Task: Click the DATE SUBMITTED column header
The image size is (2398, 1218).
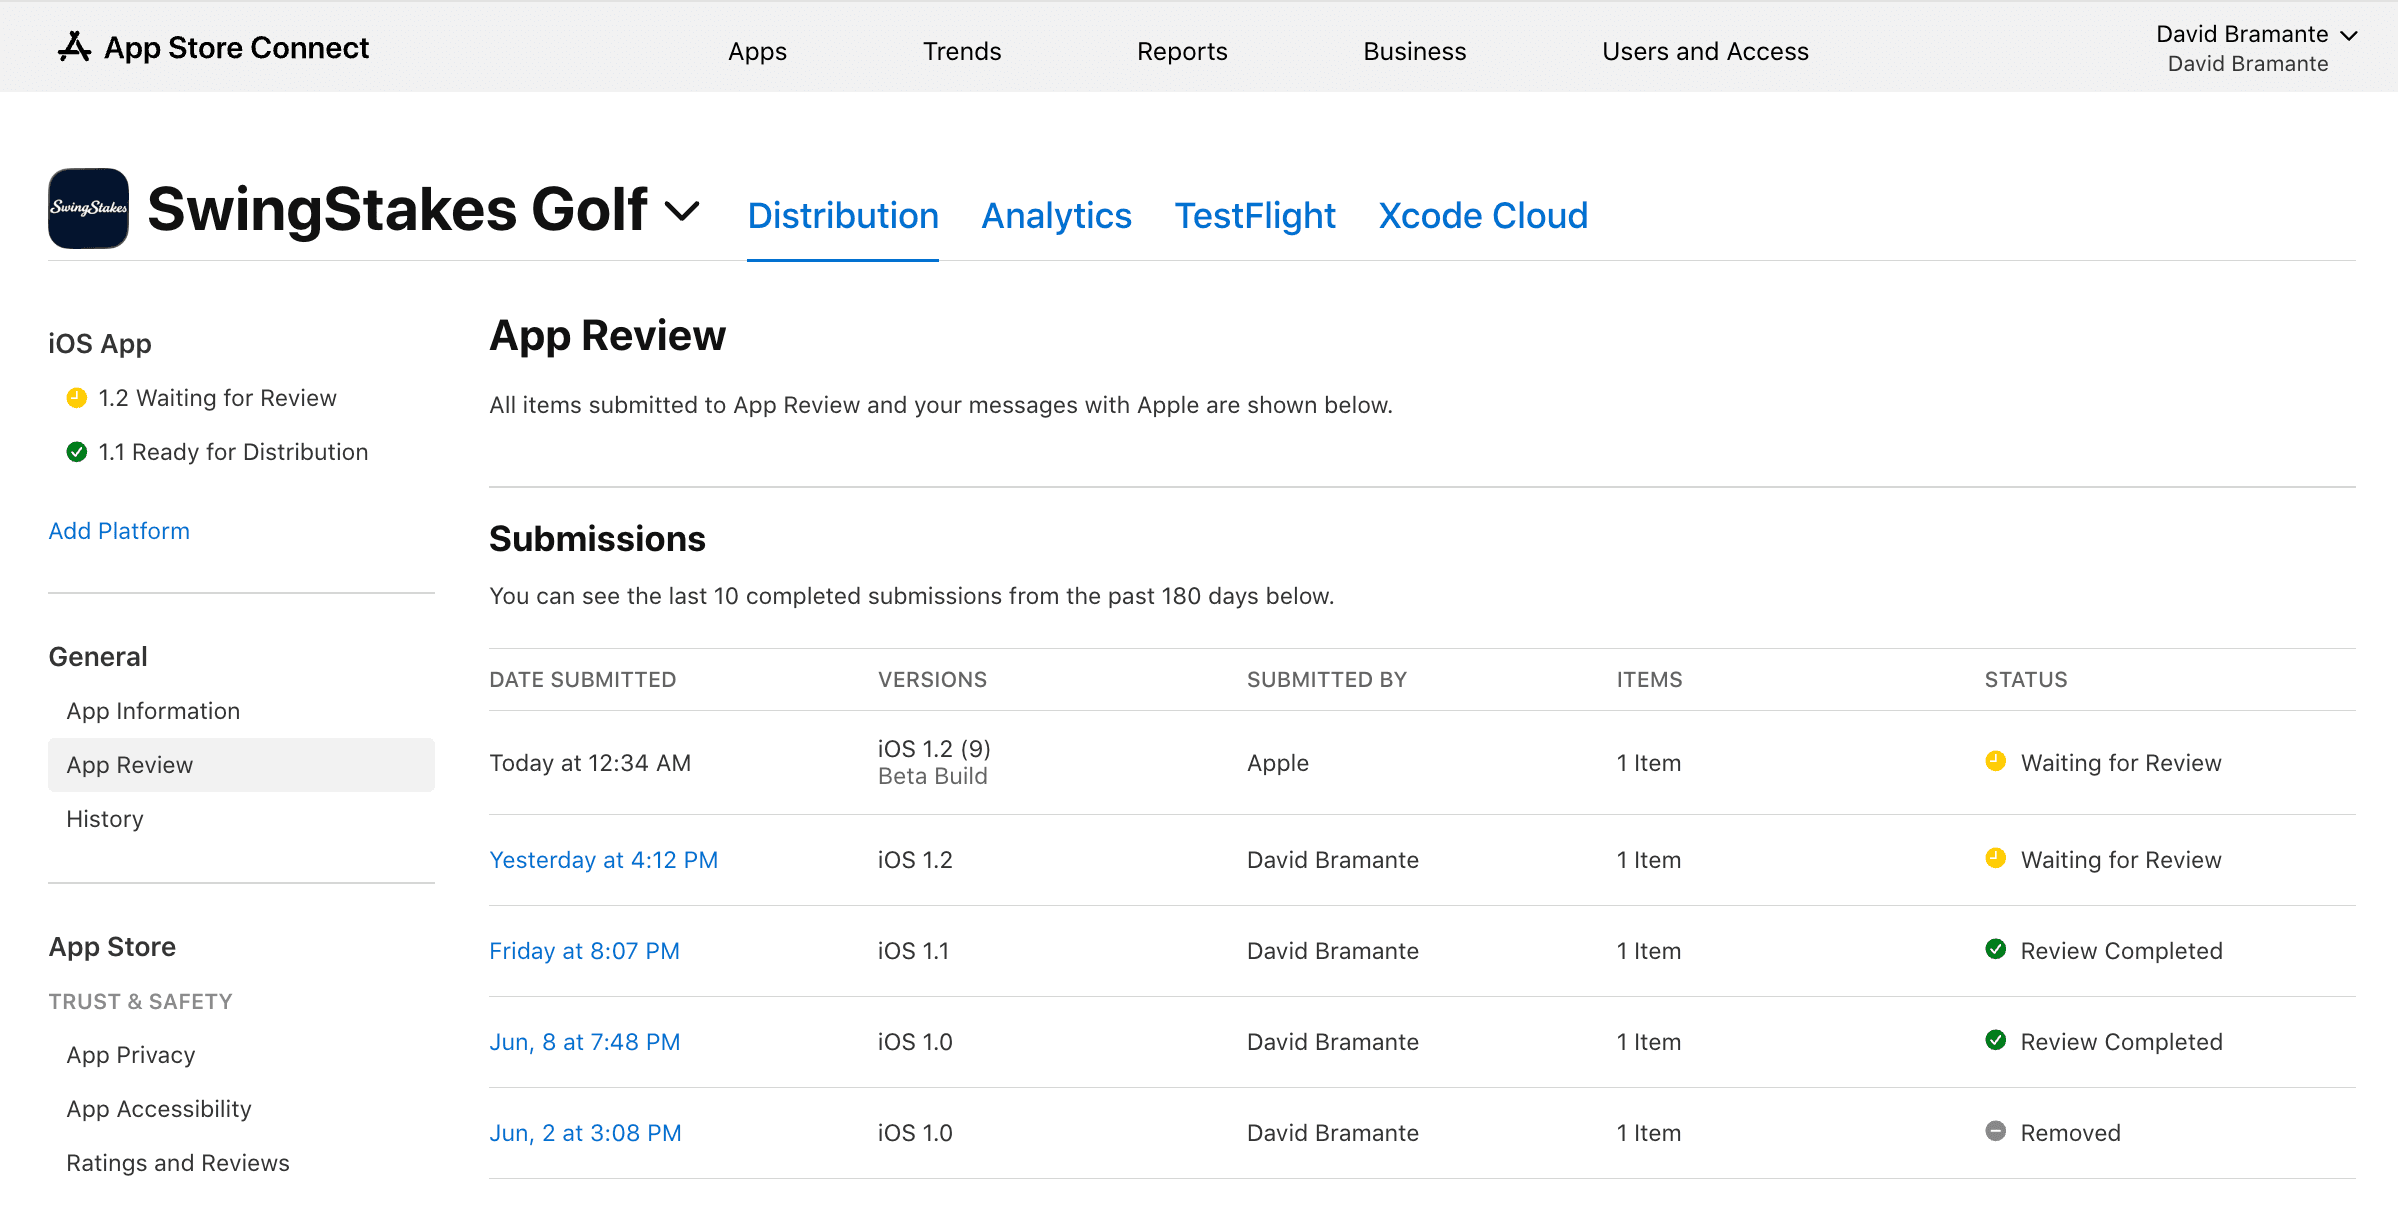Action: 583,680
